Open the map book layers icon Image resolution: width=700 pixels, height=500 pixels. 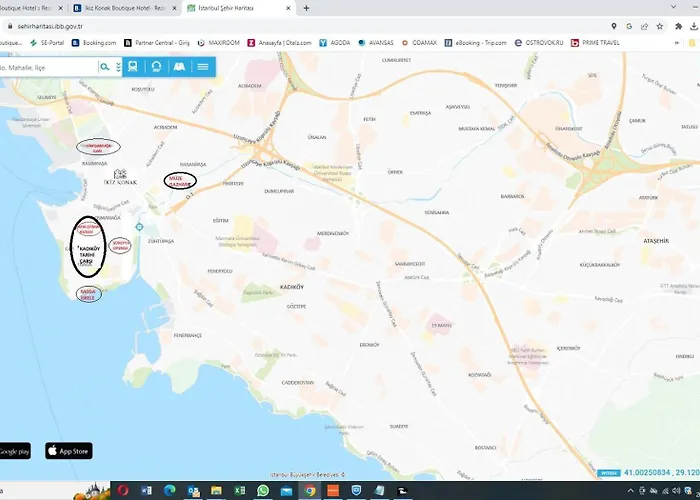pyautogui.click(x=179, y=67)
